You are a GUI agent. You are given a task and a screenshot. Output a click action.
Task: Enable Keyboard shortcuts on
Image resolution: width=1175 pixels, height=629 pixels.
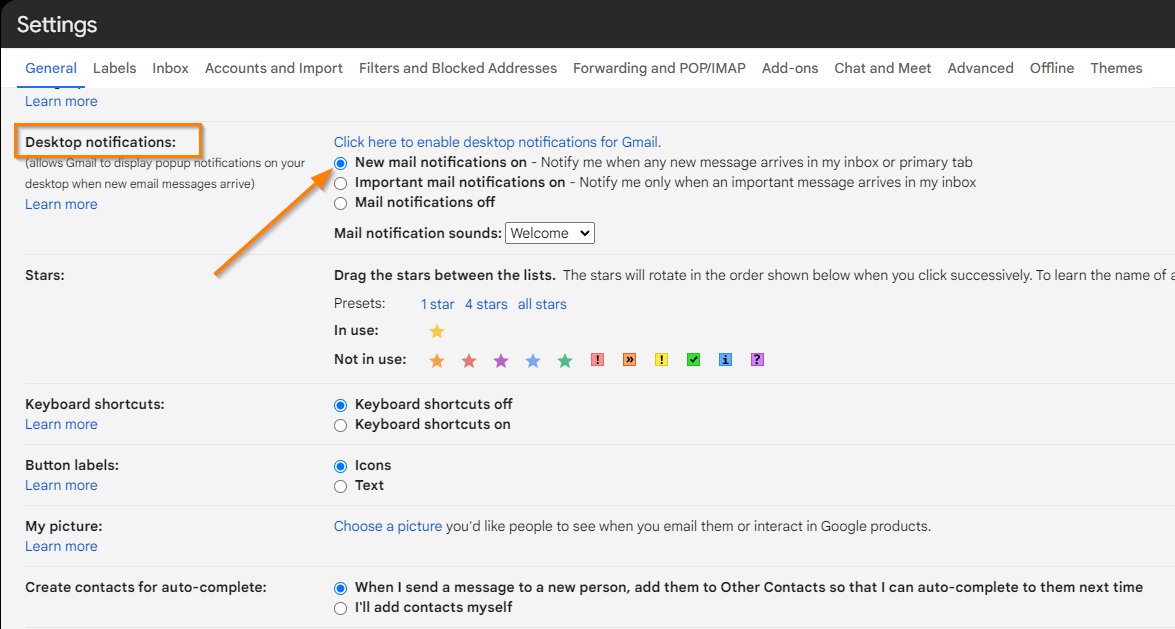(340, 424)
